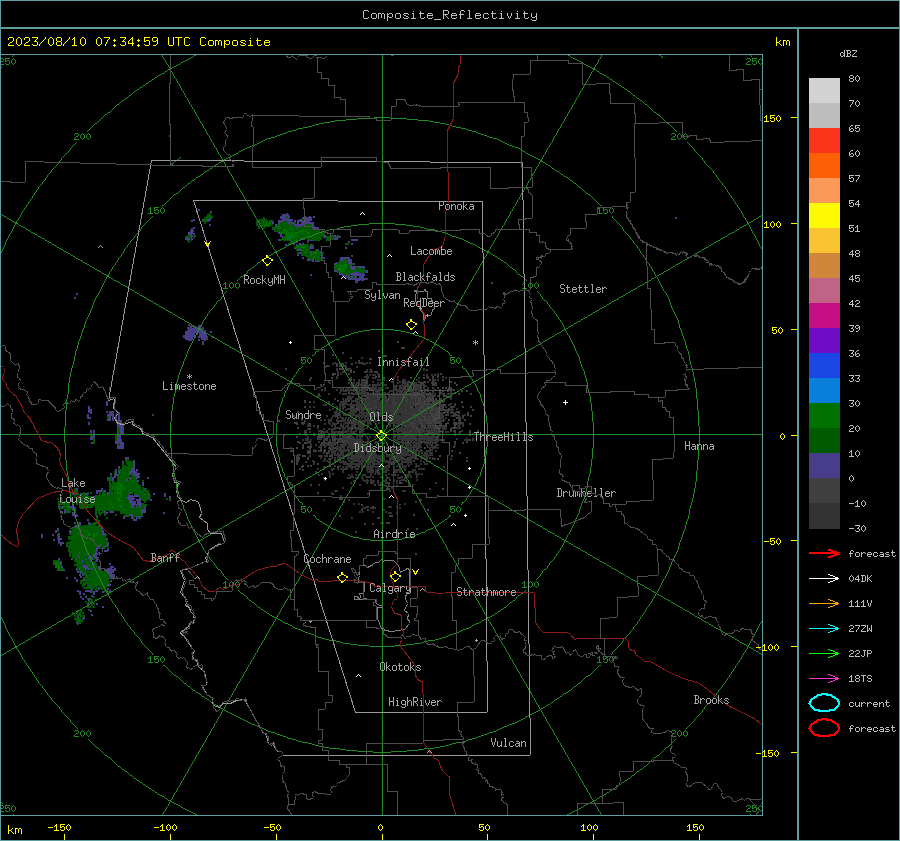Select the slate purple 10-0 dBZ swatch

[x=824, y=466]
